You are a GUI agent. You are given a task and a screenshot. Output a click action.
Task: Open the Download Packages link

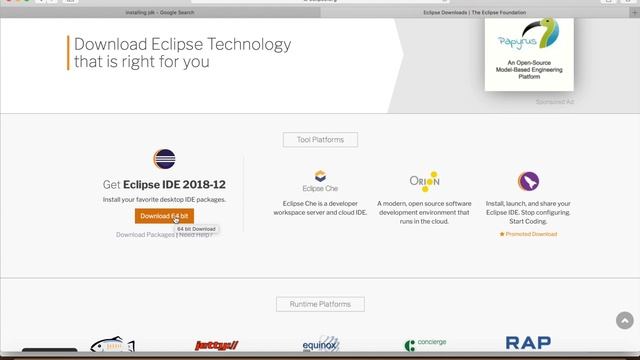145,235
